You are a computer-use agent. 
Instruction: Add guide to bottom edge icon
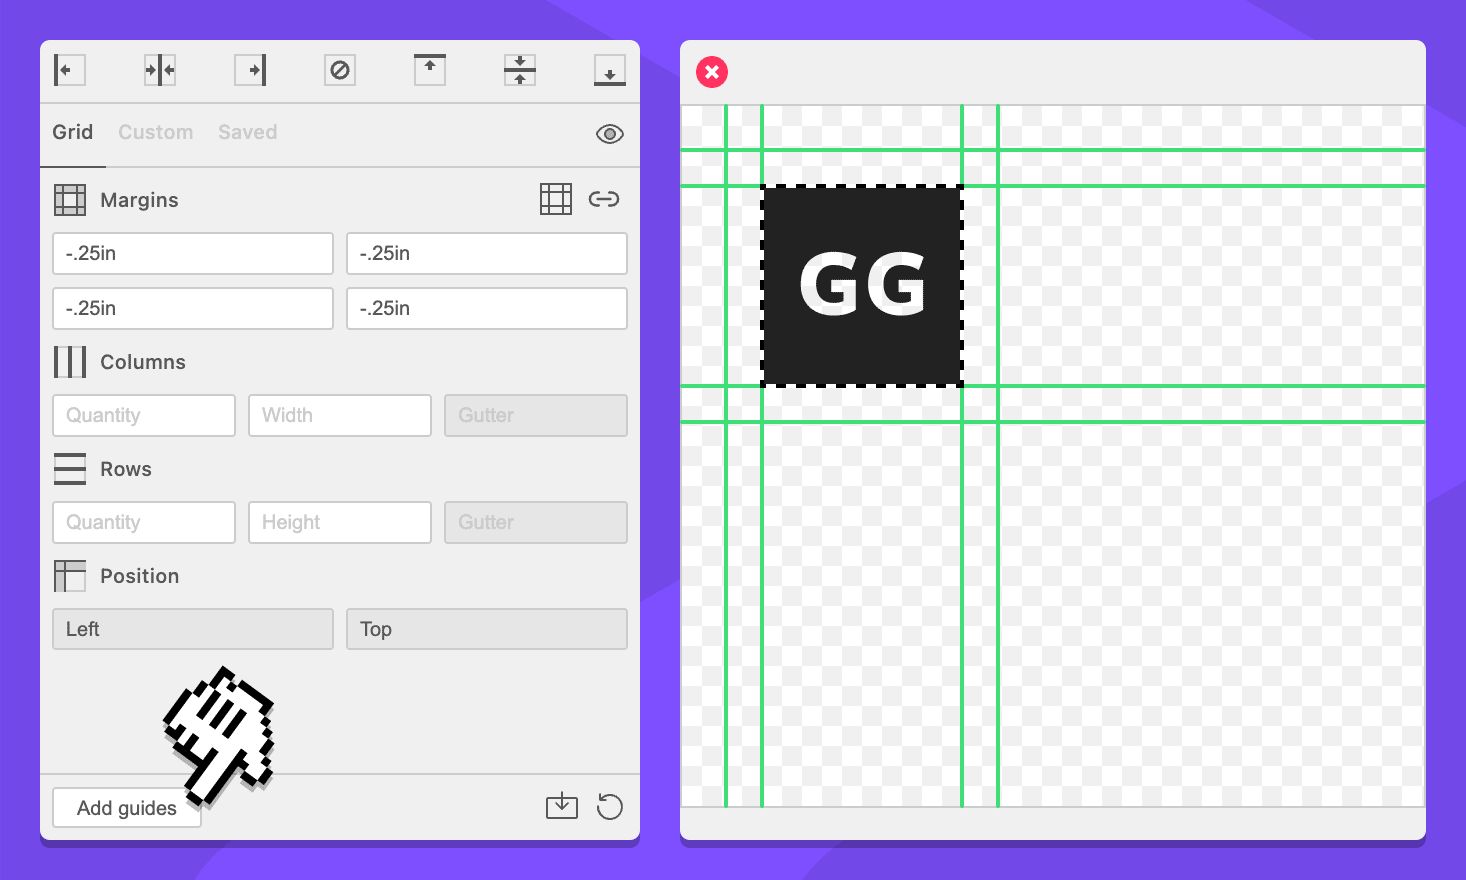(610, 70)
